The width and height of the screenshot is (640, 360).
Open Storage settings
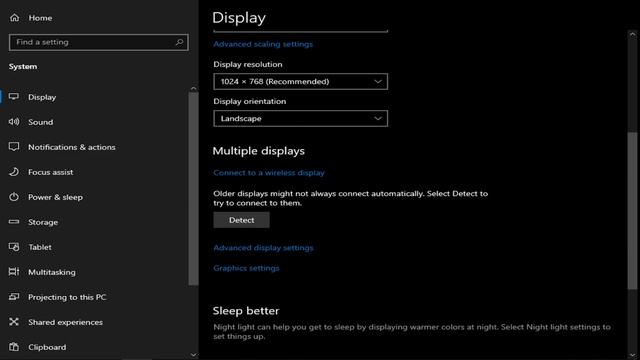pos(43,222)
